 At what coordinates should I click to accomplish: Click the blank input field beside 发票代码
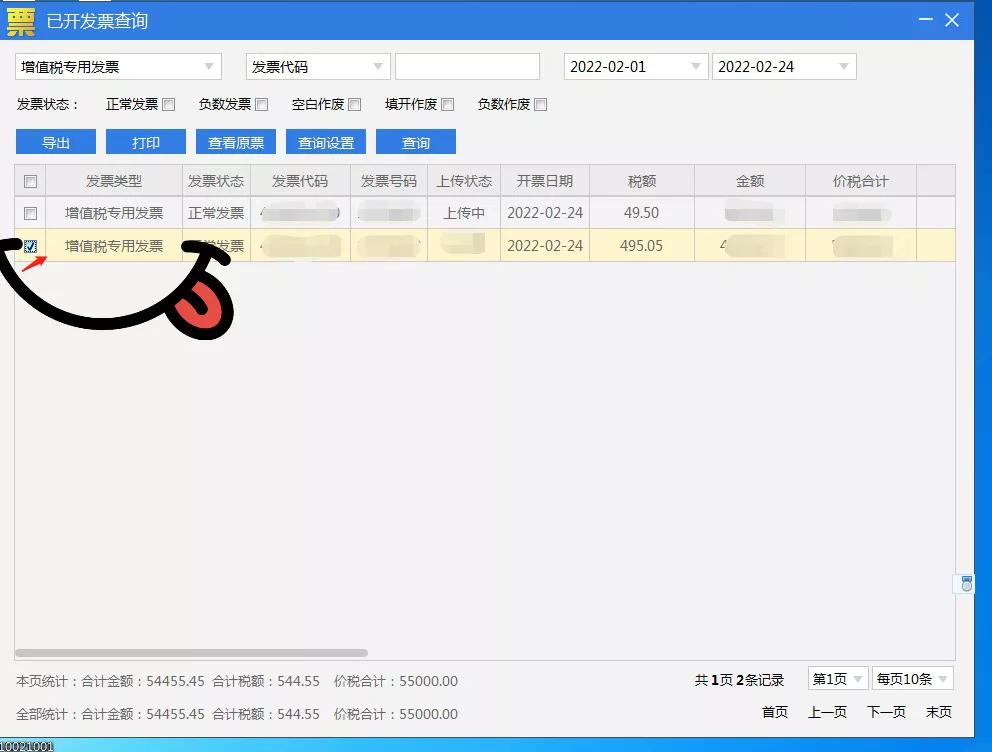point(466,66)
